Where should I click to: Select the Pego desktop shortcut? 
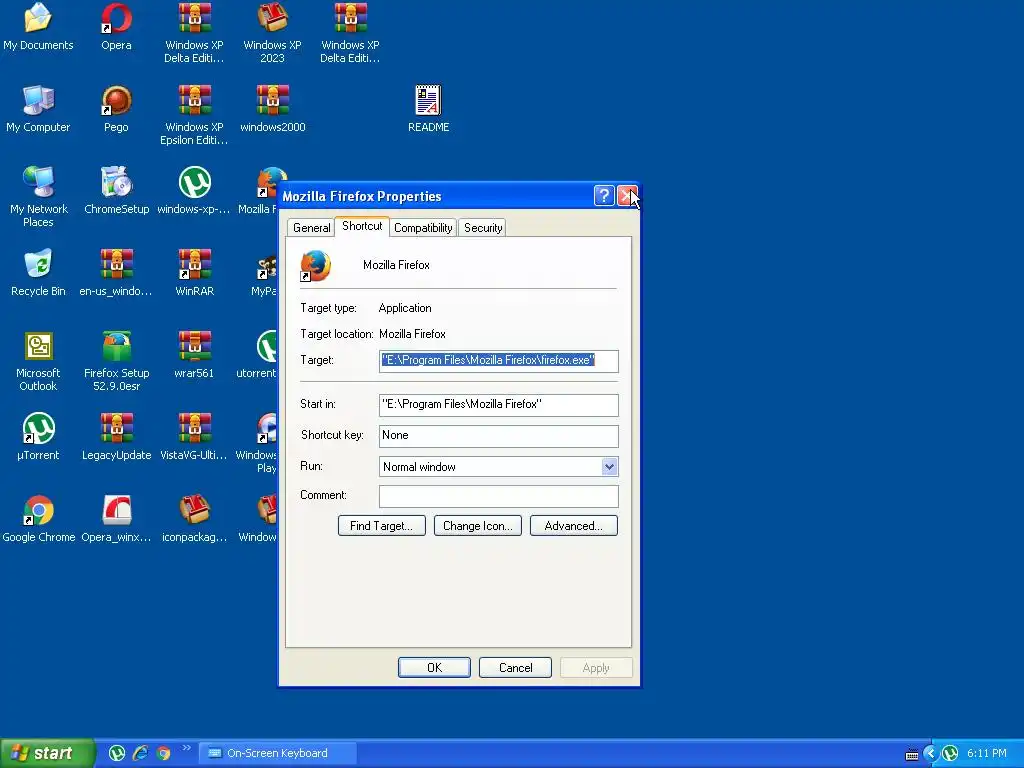[116, 108]
